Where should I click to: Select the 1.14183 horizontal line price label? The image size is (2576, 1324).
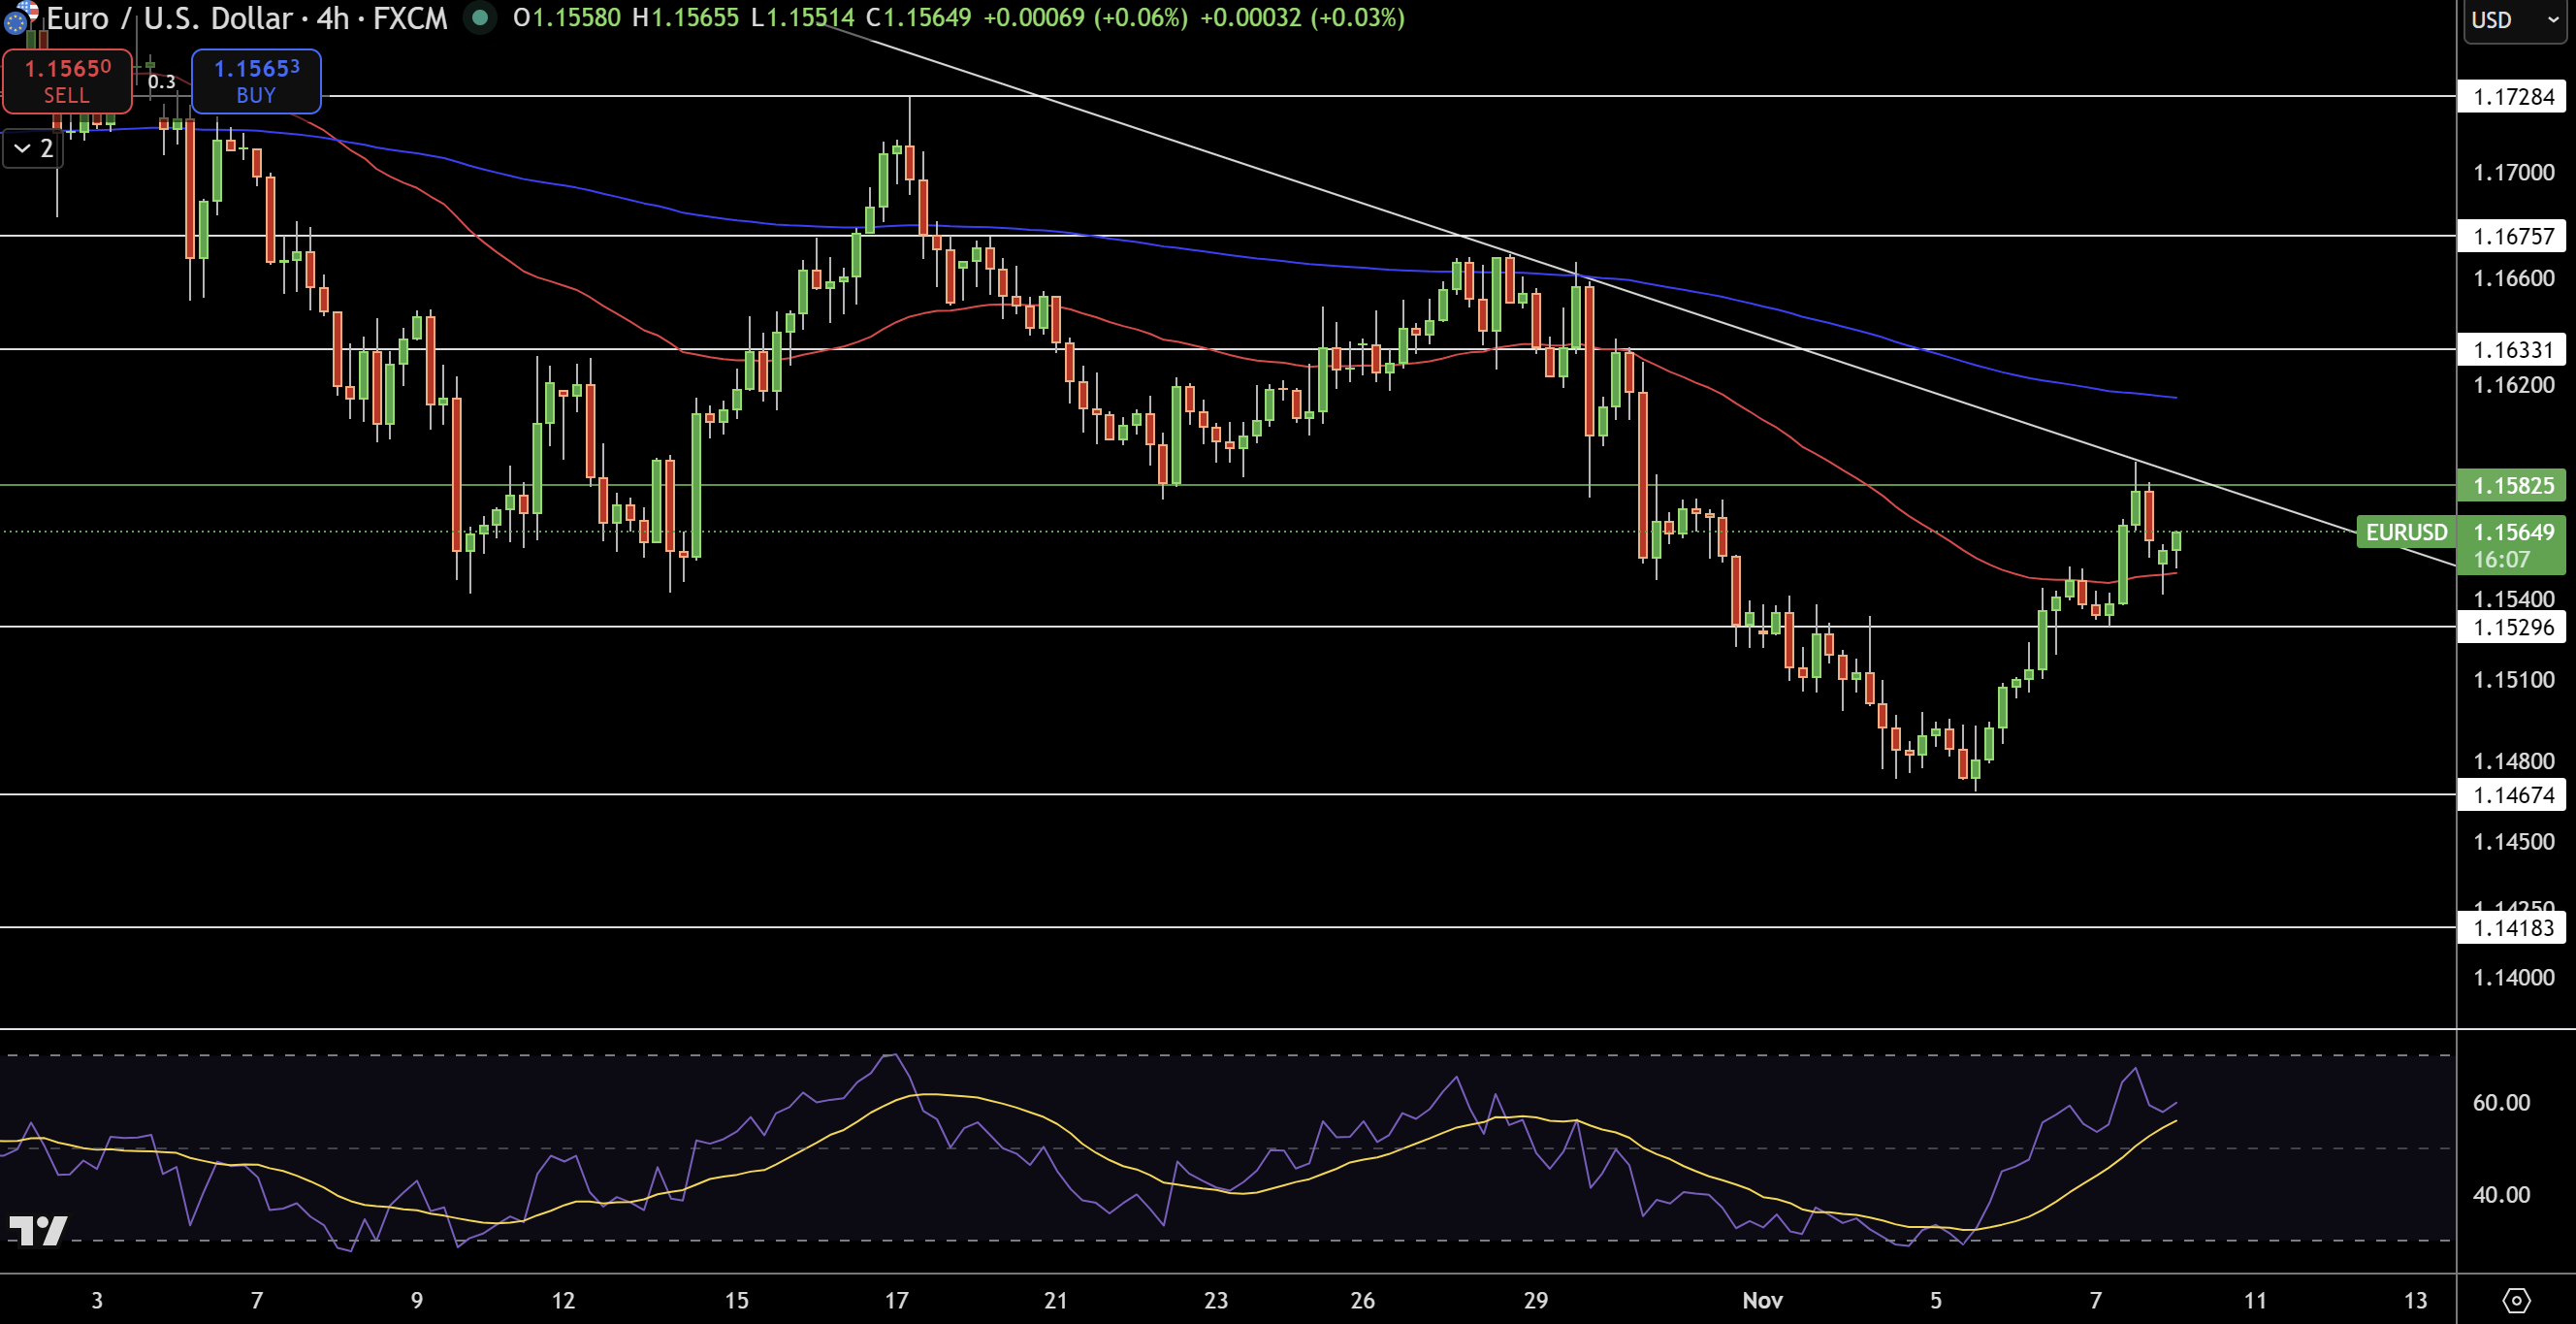pos(2512,927)
